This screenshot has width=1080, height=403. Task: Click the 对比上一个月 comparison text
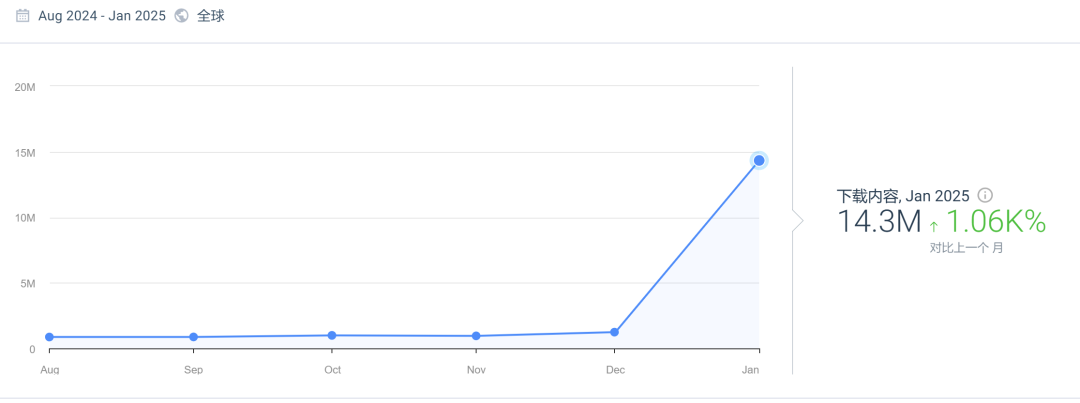pyautogui.click(x=966, y=248)
